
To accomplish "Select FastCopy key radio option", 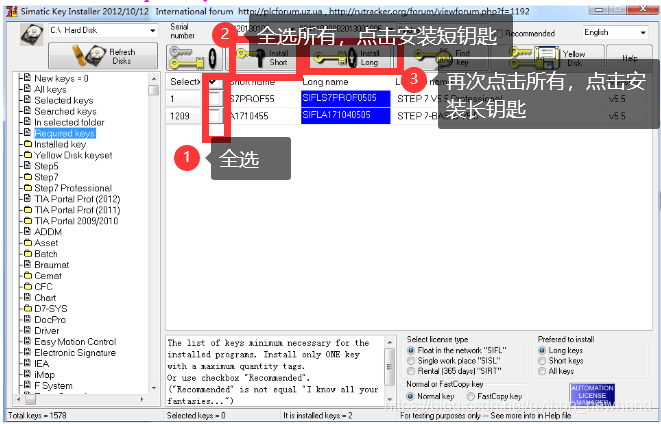I will coord(470,396).
